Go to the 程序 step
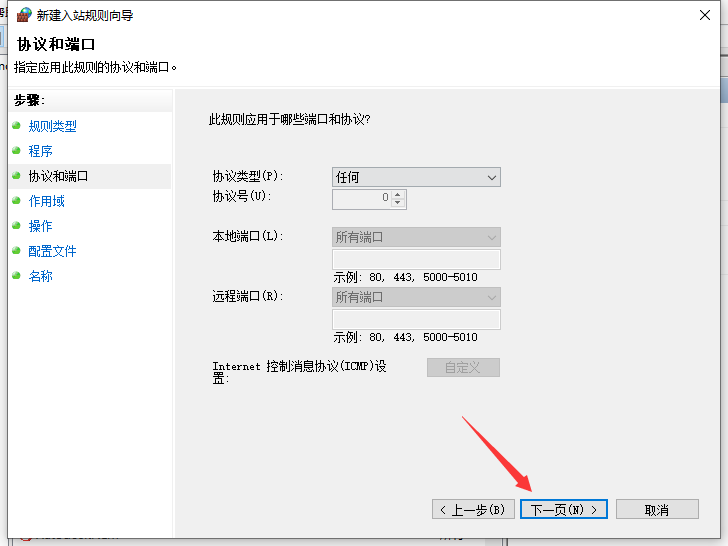Viewport: 728px width, 546px height. [x=40, y=151]
